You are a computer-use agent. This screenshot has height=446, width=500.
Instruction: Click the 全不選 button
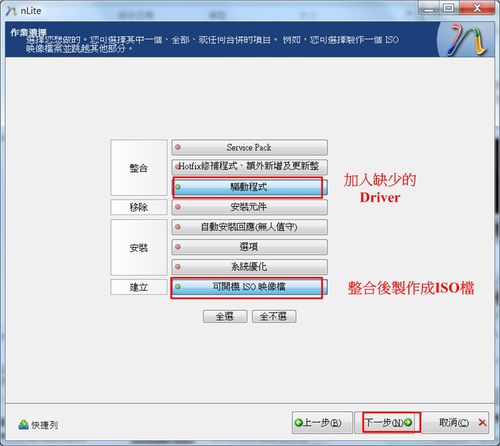[274, 316]
